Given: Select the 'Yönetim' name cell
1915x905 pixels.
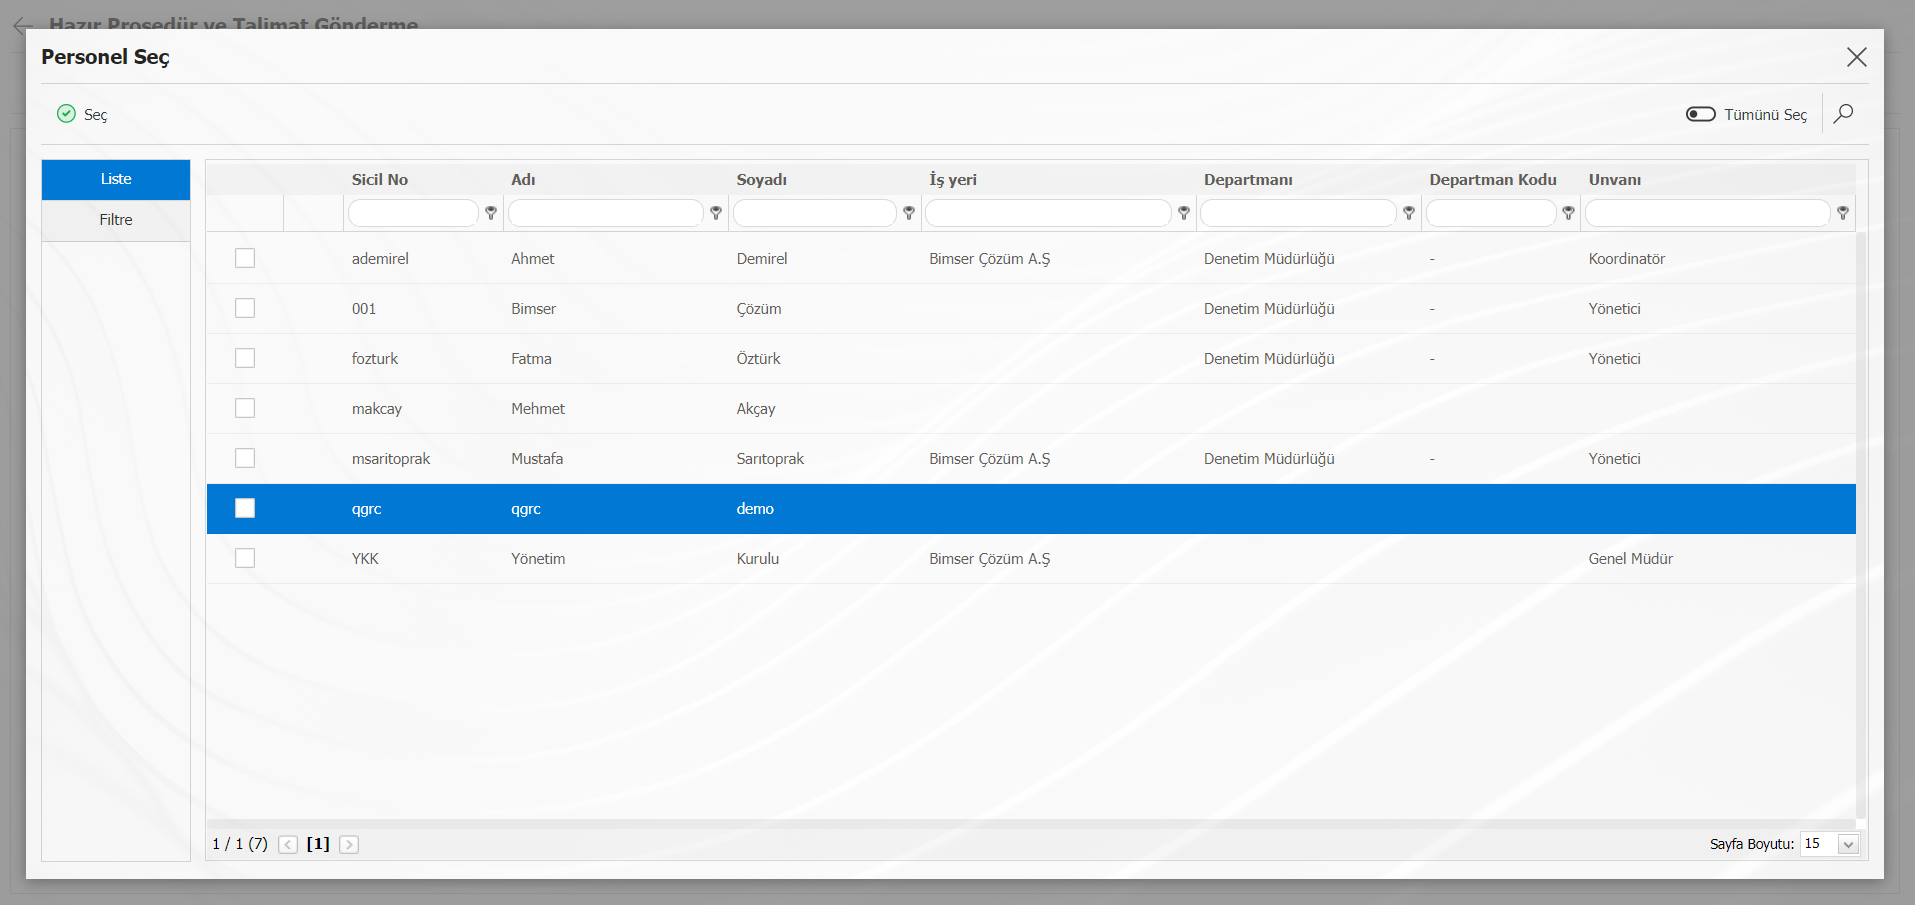Looking at the screenshot, I should pyautogui.click(x=538, y=559).
